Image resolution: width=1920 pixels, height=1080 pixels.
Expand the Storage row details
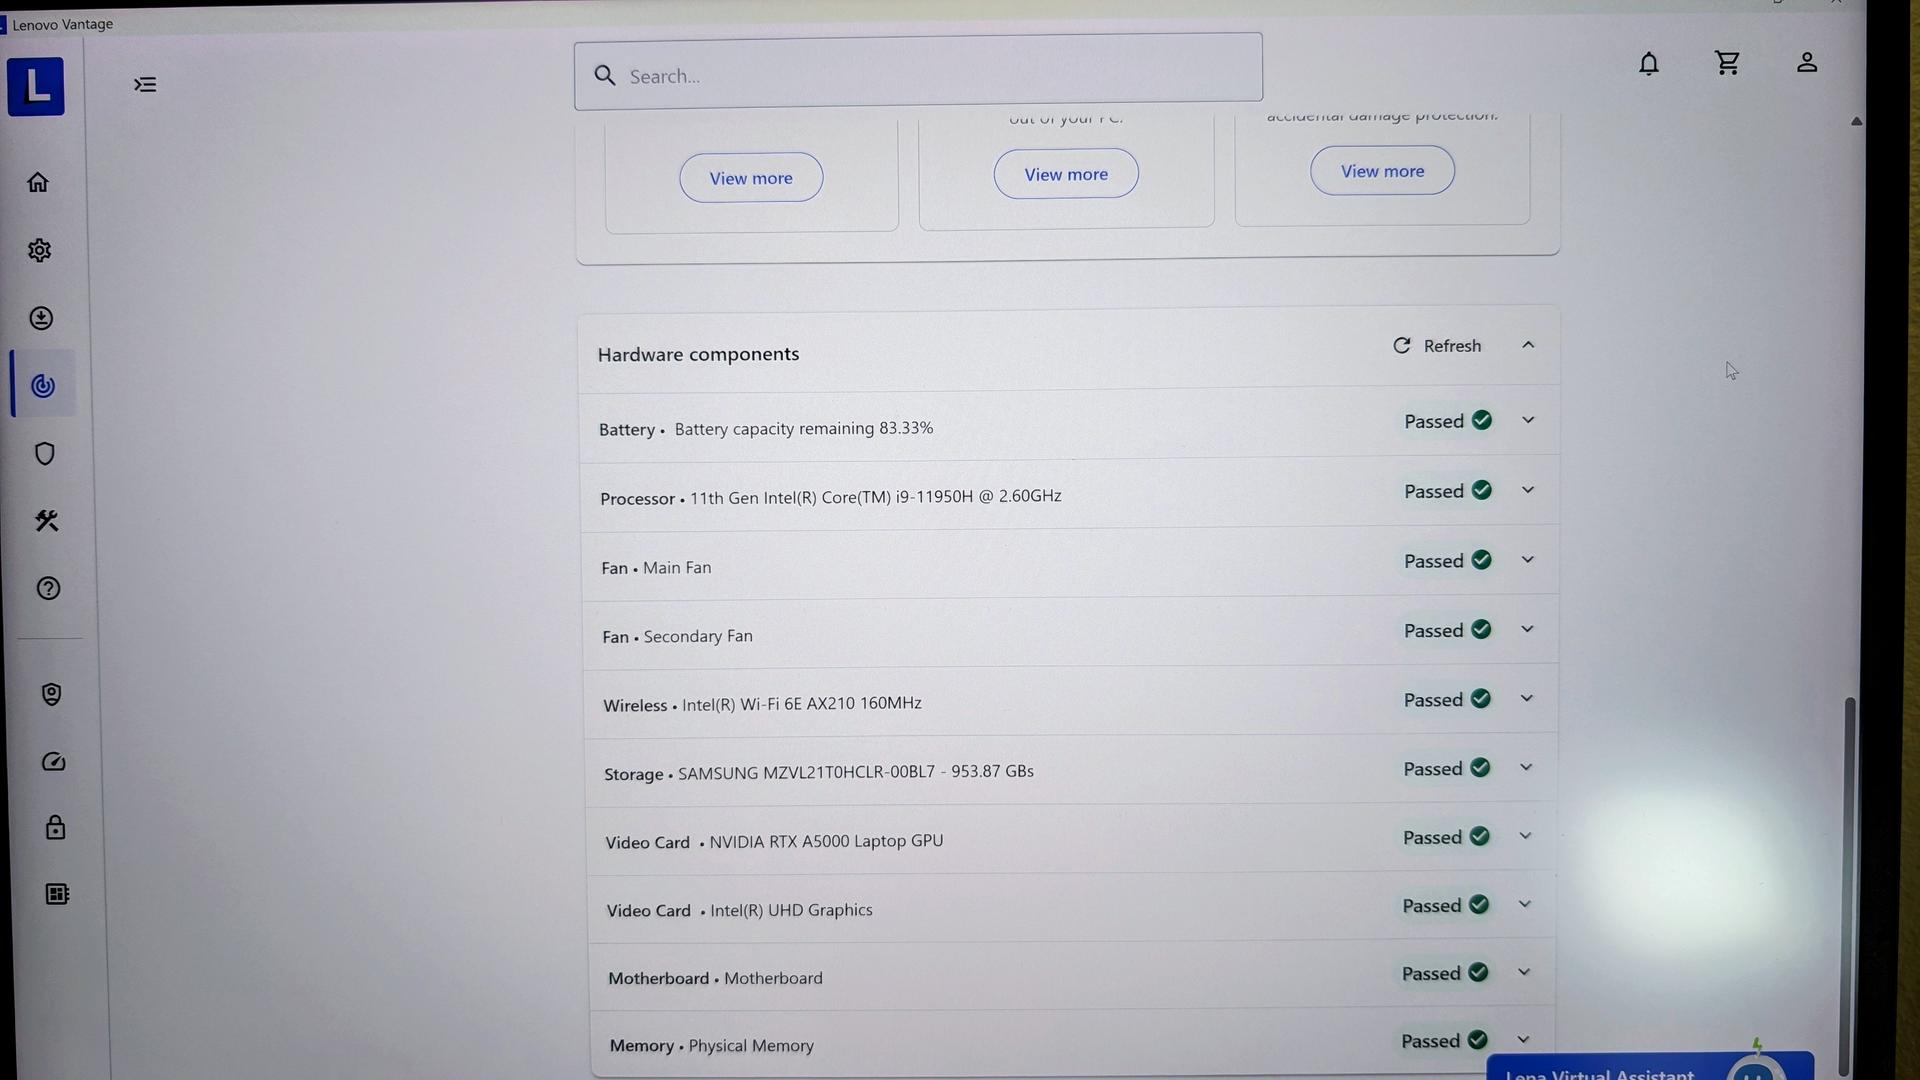[1526, 767]
